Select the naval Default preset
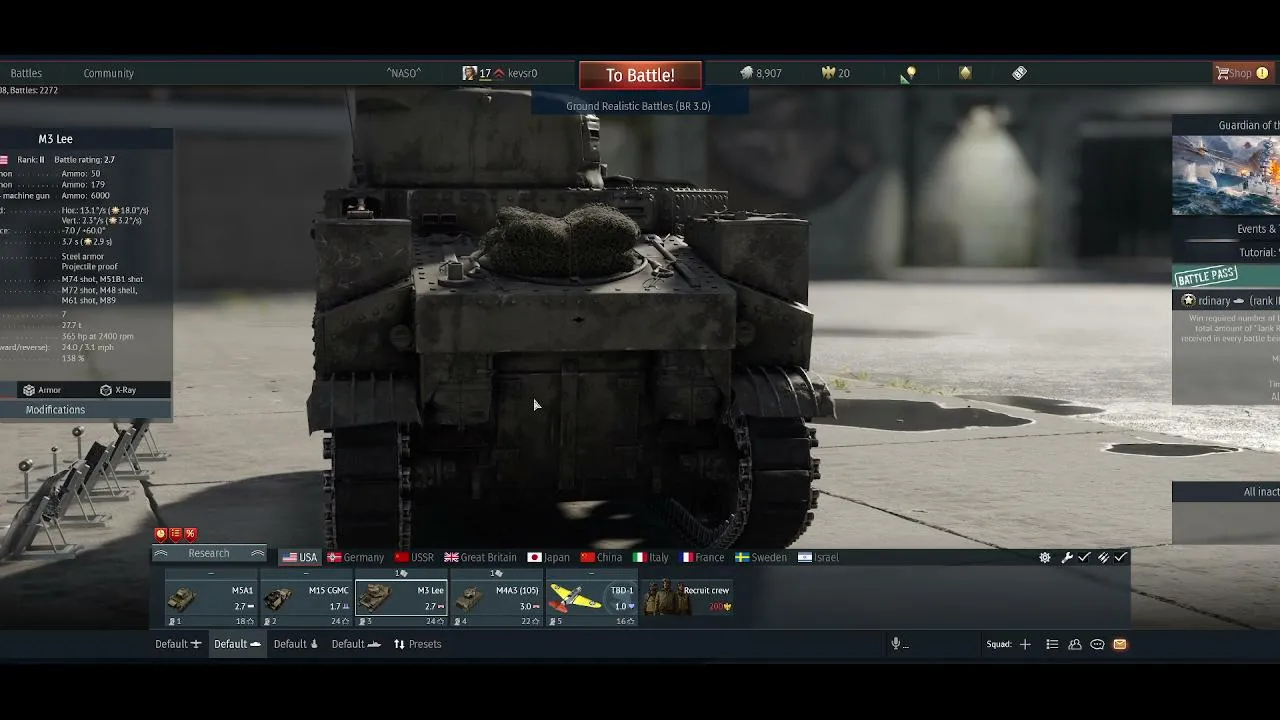1280x720 pixels. click(x=356, y=644)
